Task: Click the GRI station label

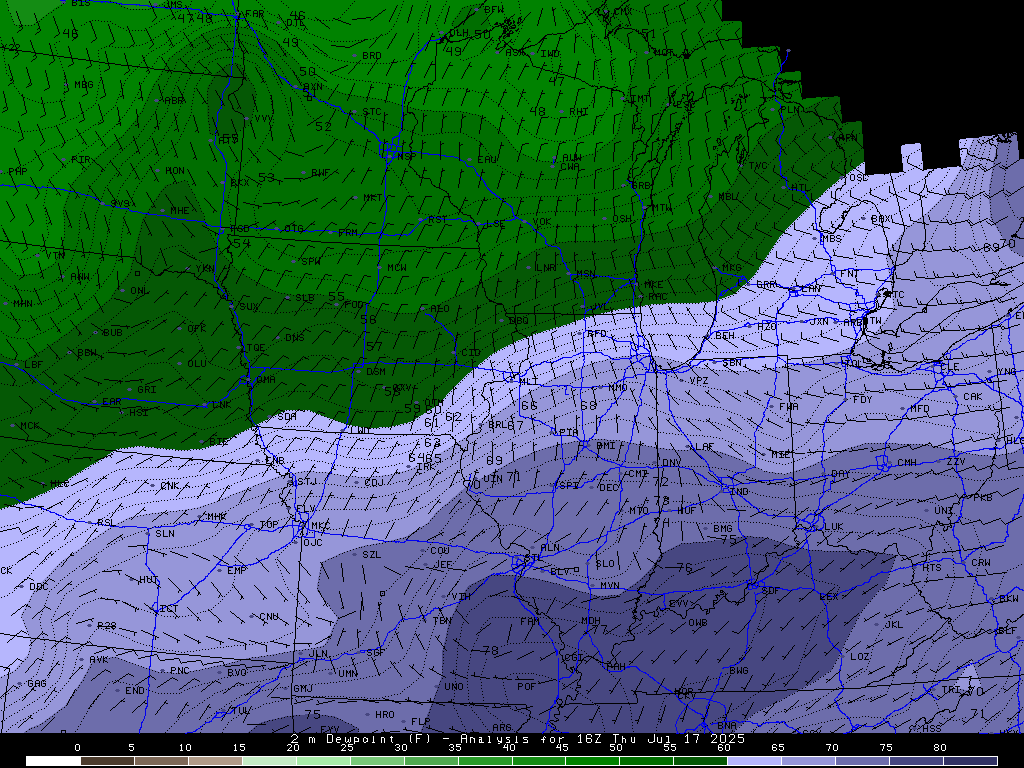Action: tap(146, 390)
